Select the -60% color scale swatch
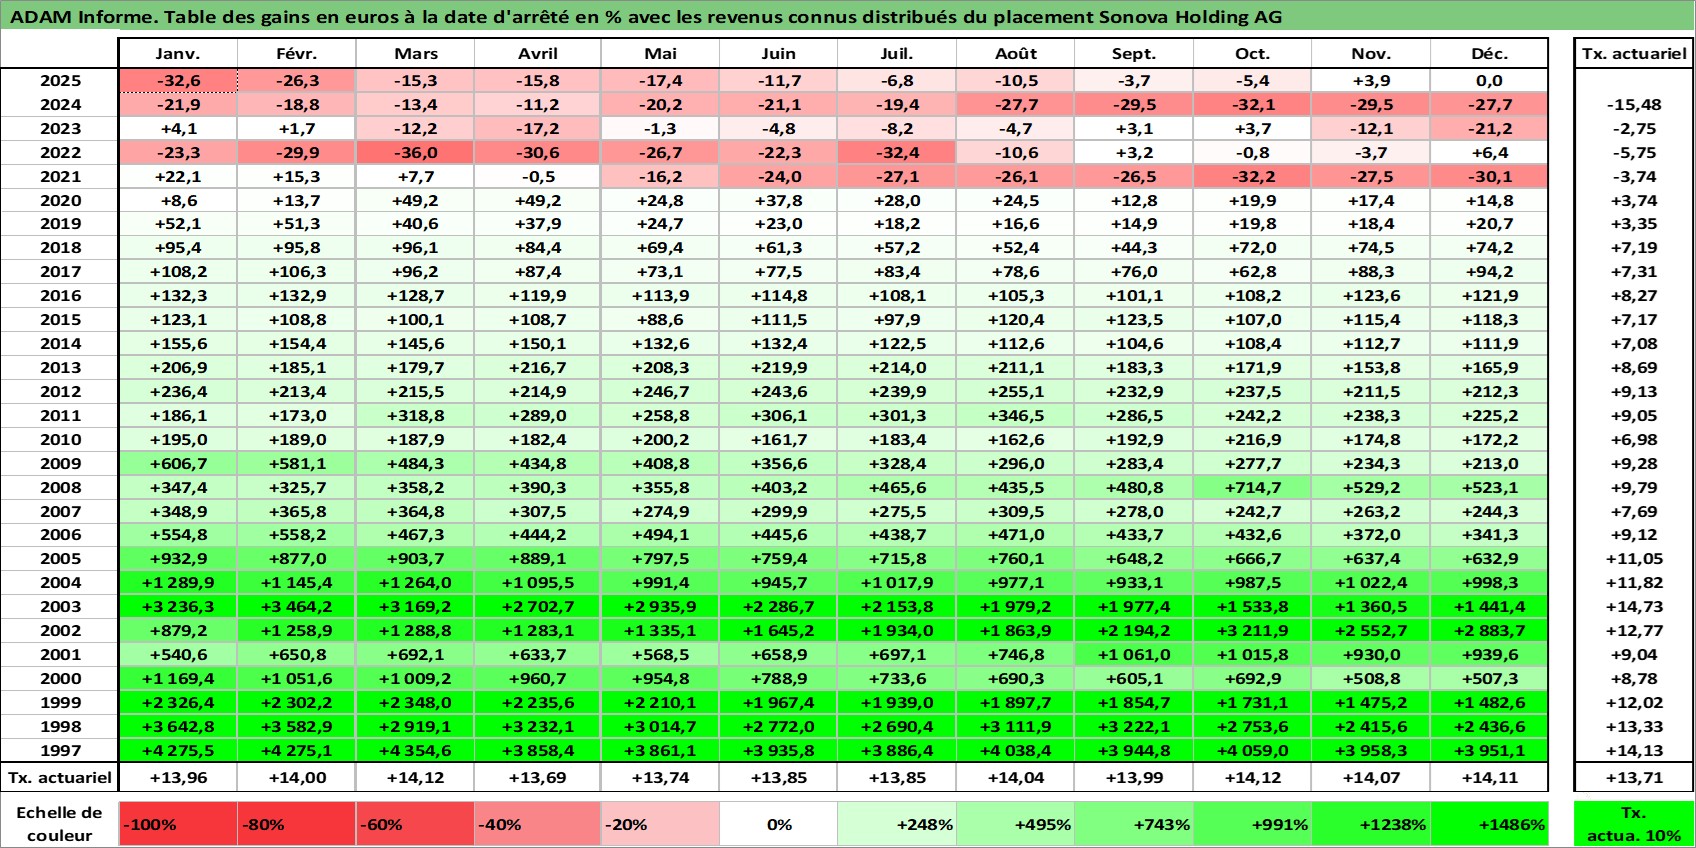Viewport: 1696px width, 848px height. (415, 824)
